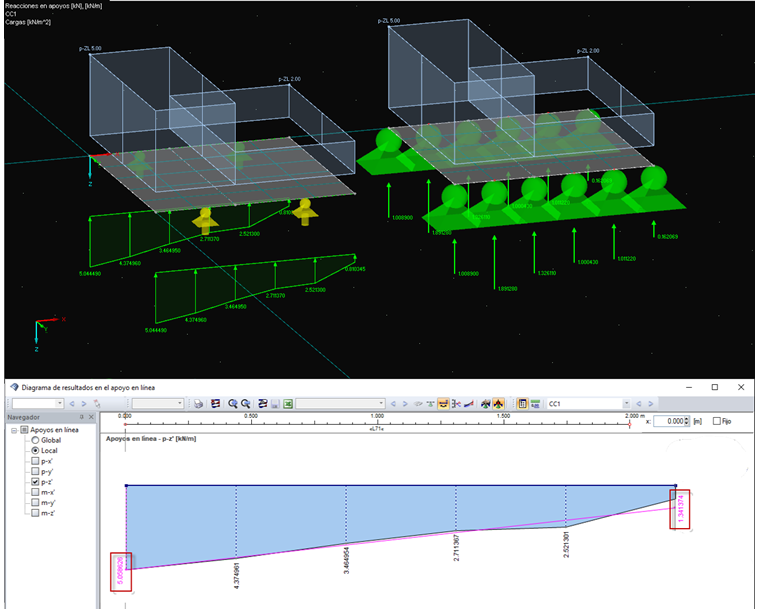The image size is (760, 609).
Task: Click the zoom-out magnifier icon
Action: click(x=246, y=403)
